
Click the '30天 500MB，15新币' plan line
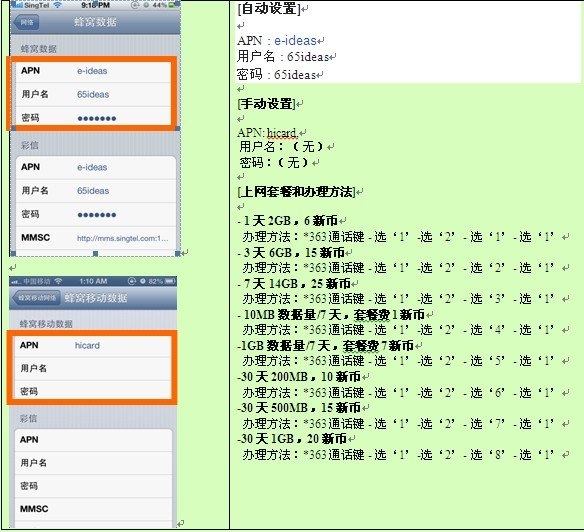[299, 408]
